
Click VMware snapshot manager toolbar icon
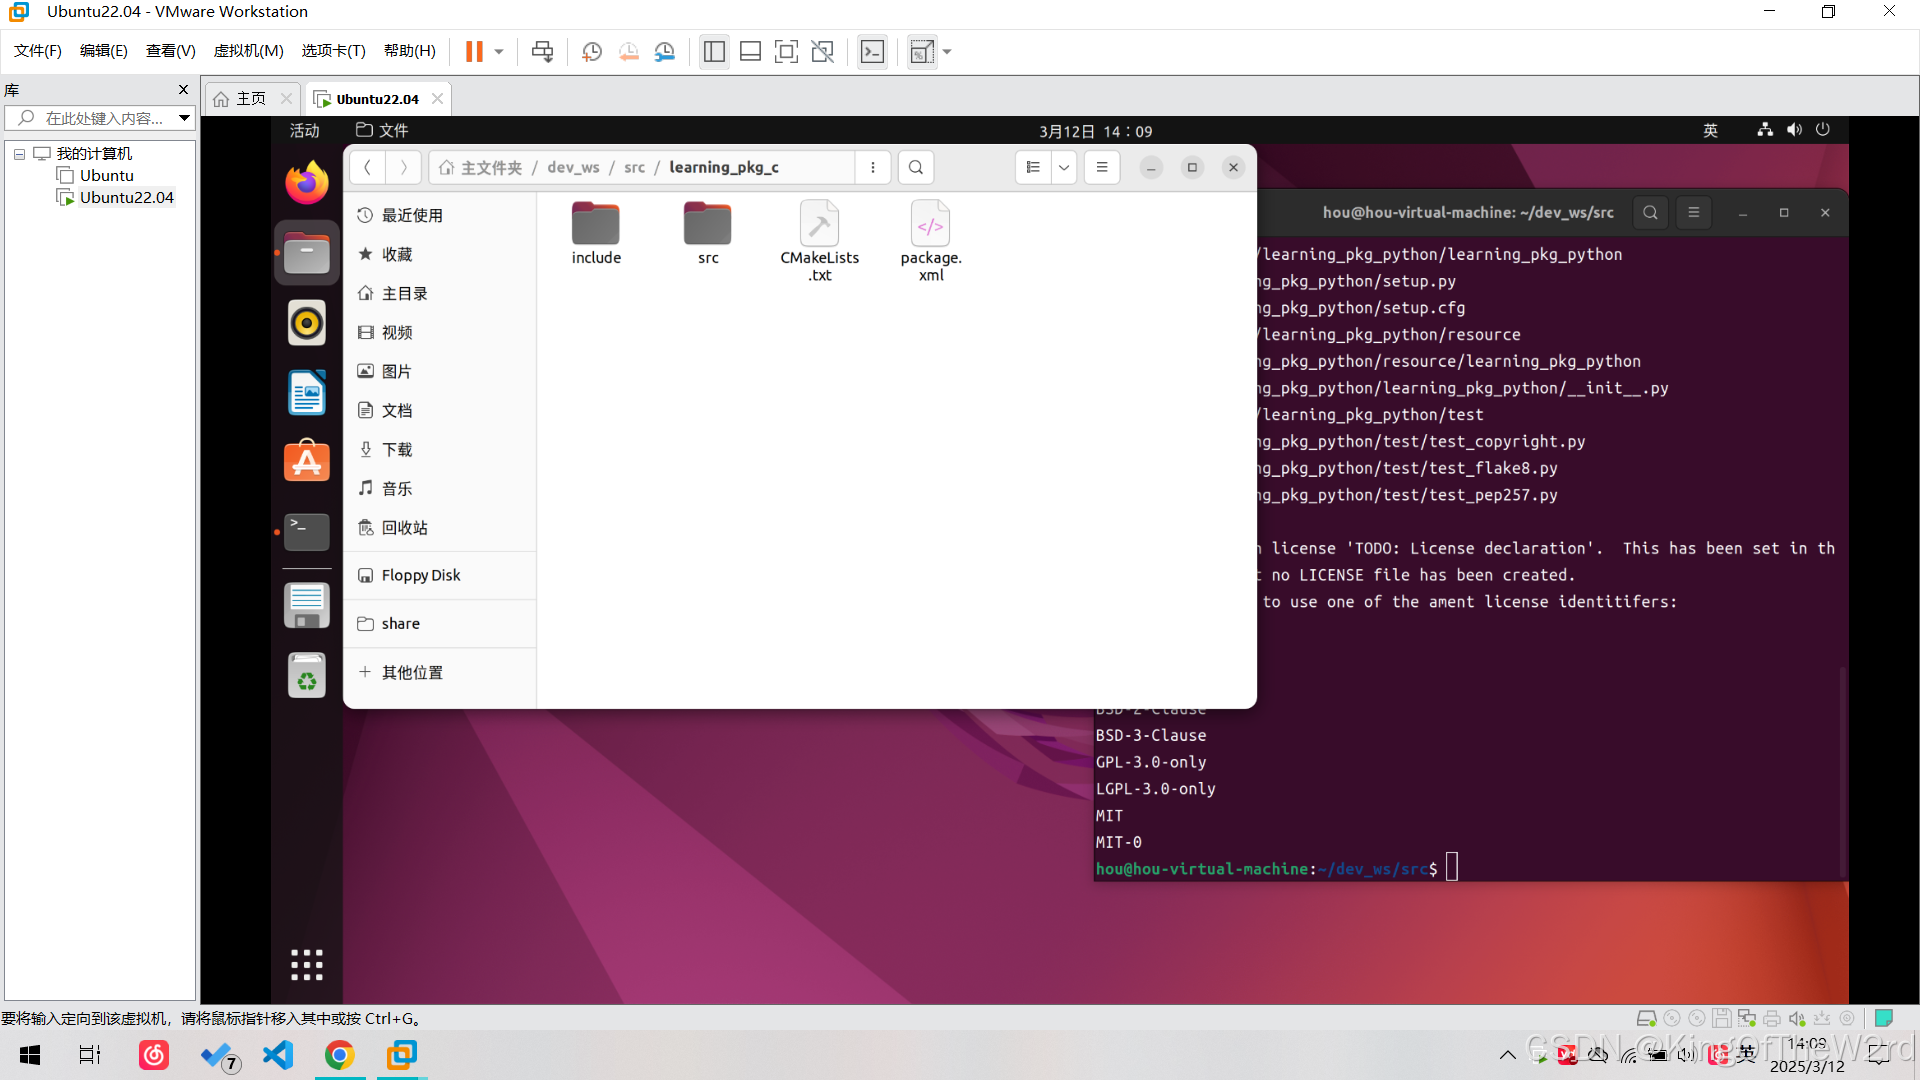(x=665, y=52)
